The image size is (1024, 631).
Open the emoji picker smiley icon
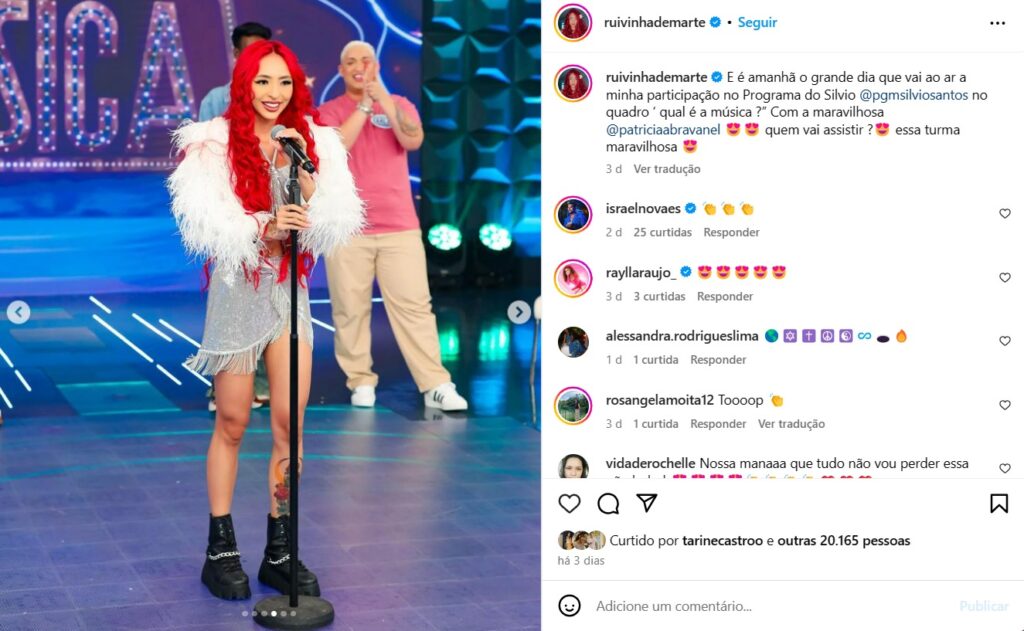(x=569, y=606)
